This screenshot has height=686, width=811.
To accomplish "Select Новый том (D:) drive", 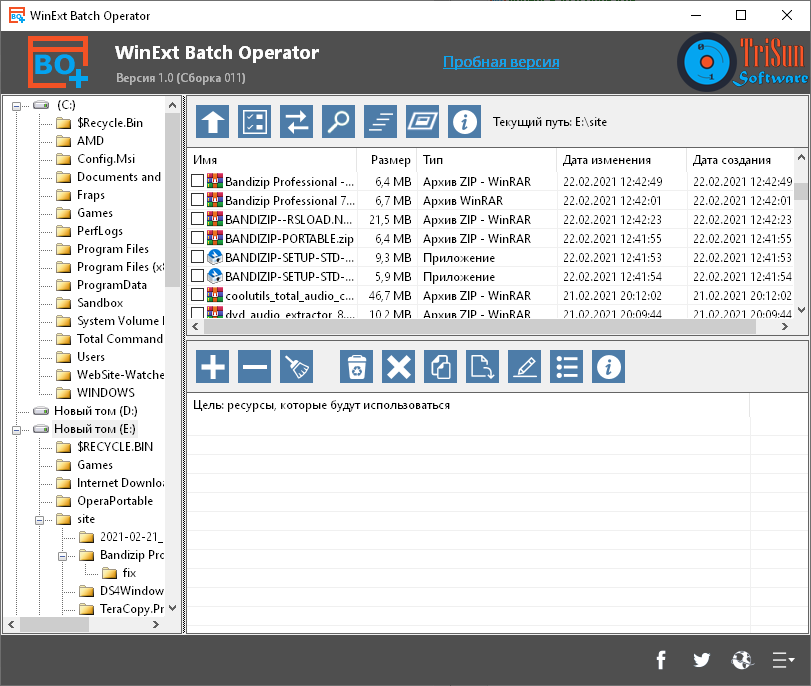I will [96, 411].
